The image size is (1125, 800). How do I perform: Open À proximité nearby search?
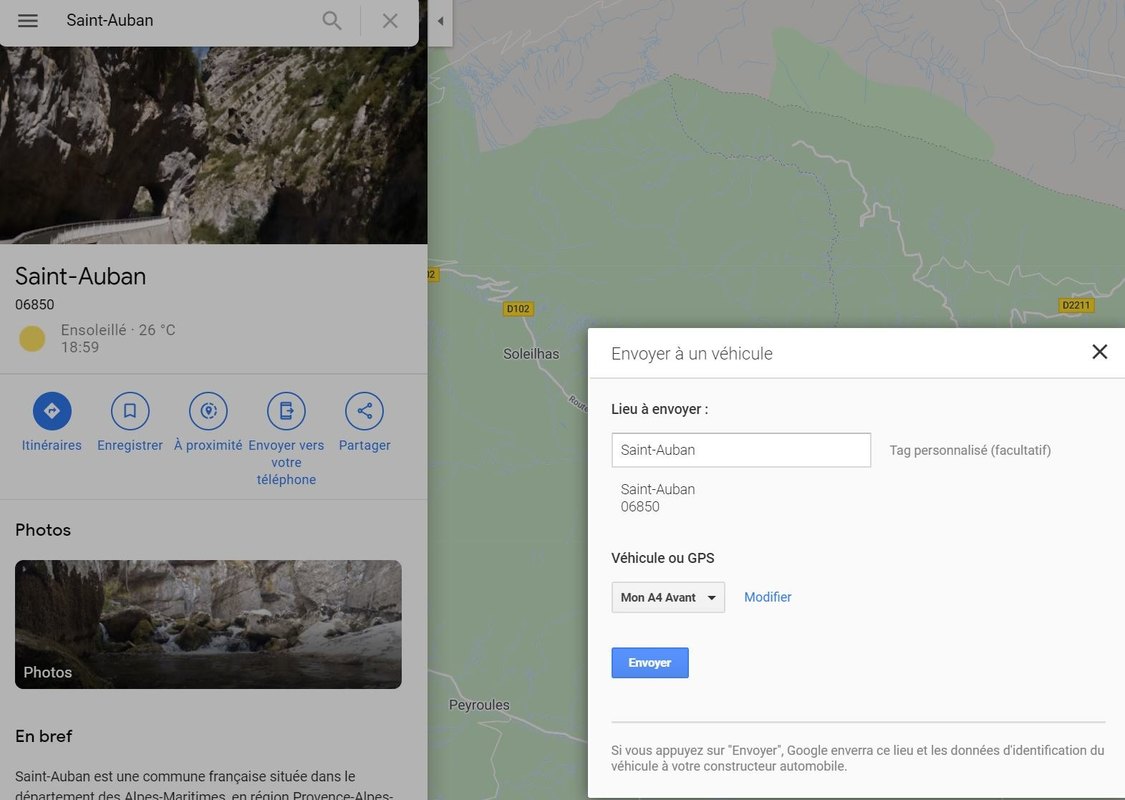[208, 411]
